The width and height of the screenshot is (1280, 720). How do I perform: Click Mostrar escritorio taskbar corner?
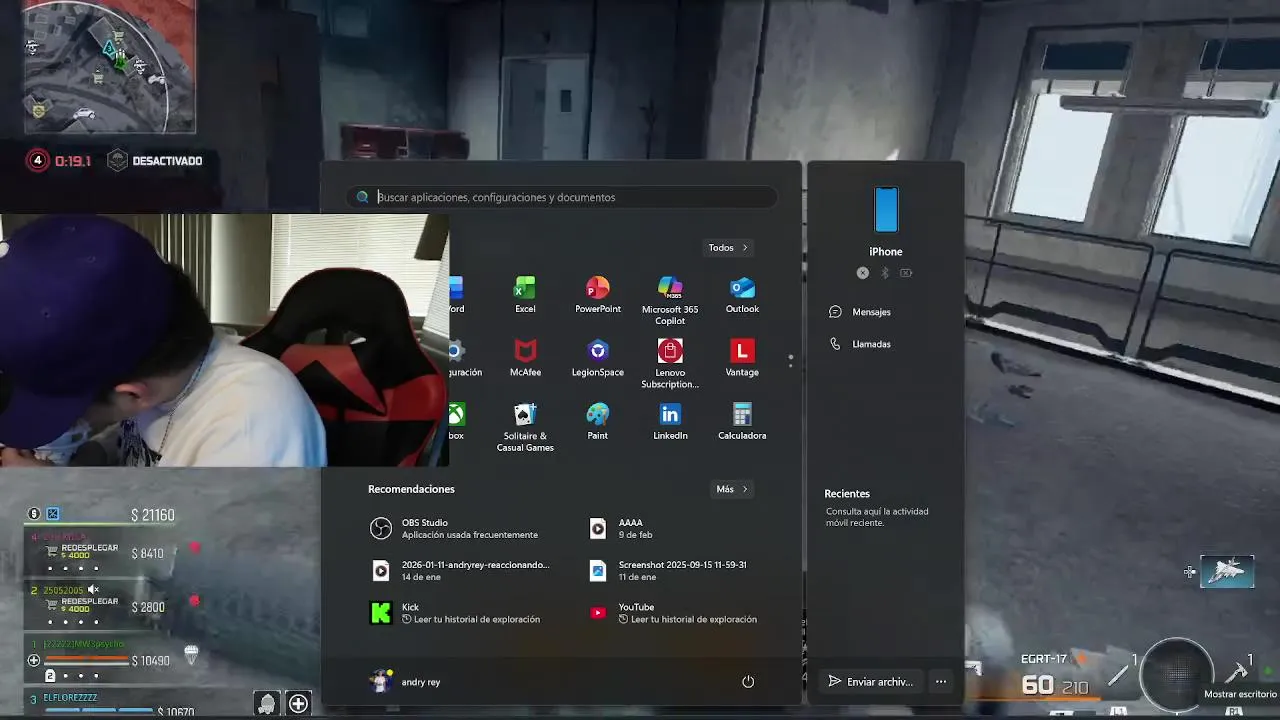tap(1240, 694)
